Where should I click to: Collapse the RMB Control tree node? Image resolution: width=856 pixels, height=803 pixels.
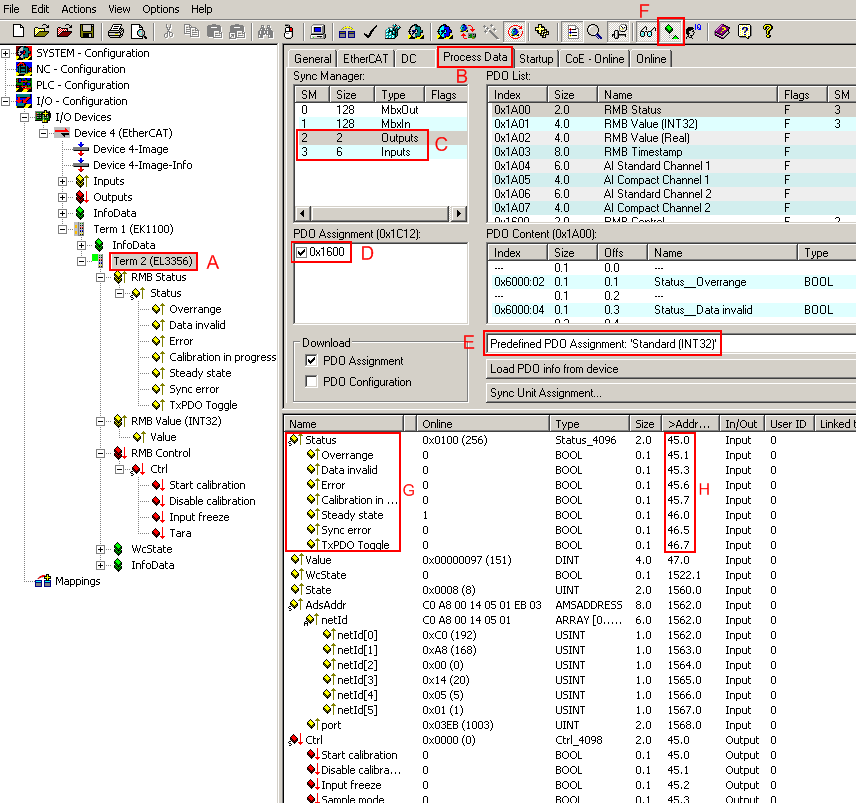(101, 453)
